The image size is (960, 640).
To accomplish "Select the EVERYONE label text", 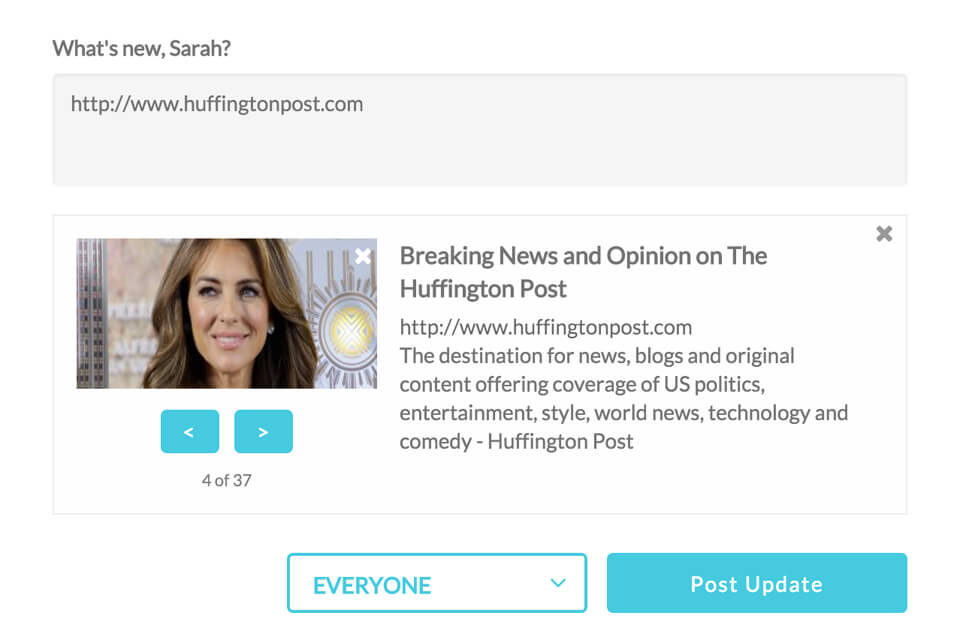I will [x=372, y=585].
